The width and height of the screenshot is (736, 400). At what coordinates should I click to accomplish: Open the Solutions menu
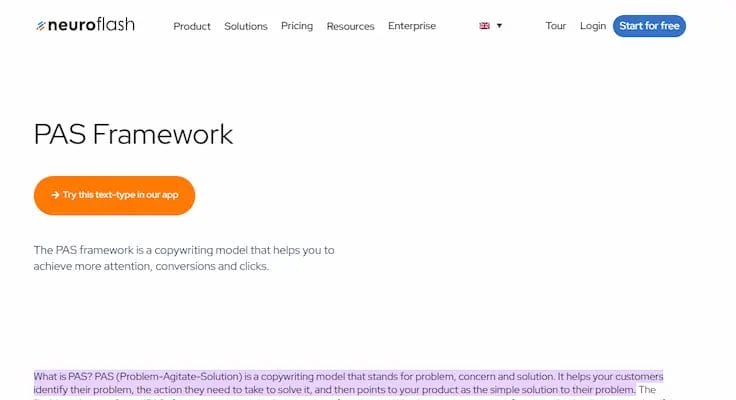(x=246, y=26)
